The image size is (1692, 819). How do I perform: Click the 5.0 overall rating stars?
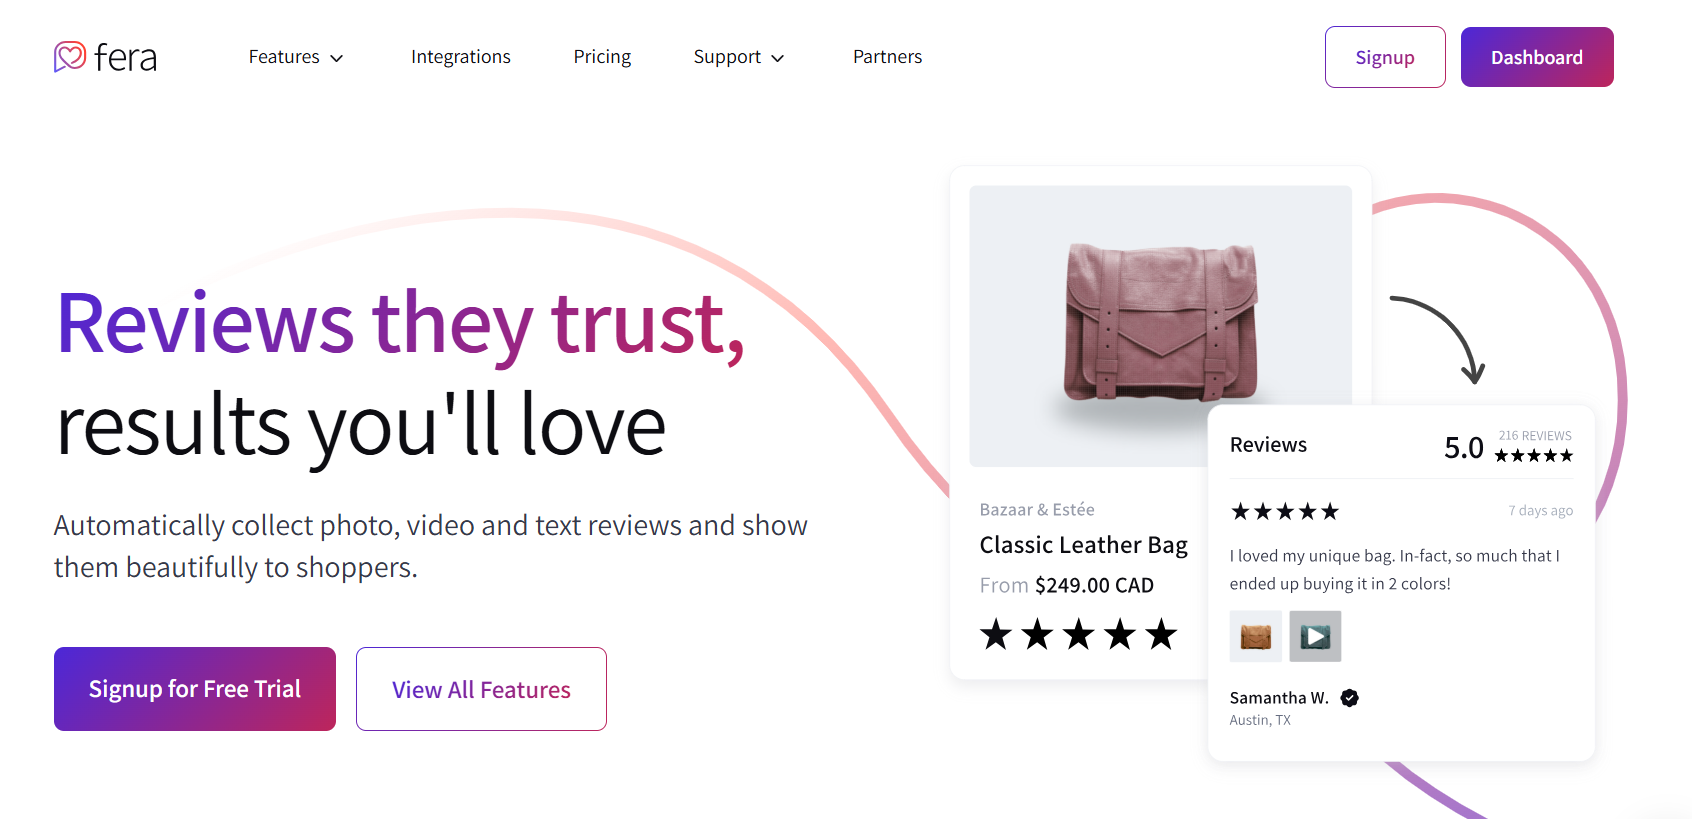tap(1534, 455)
